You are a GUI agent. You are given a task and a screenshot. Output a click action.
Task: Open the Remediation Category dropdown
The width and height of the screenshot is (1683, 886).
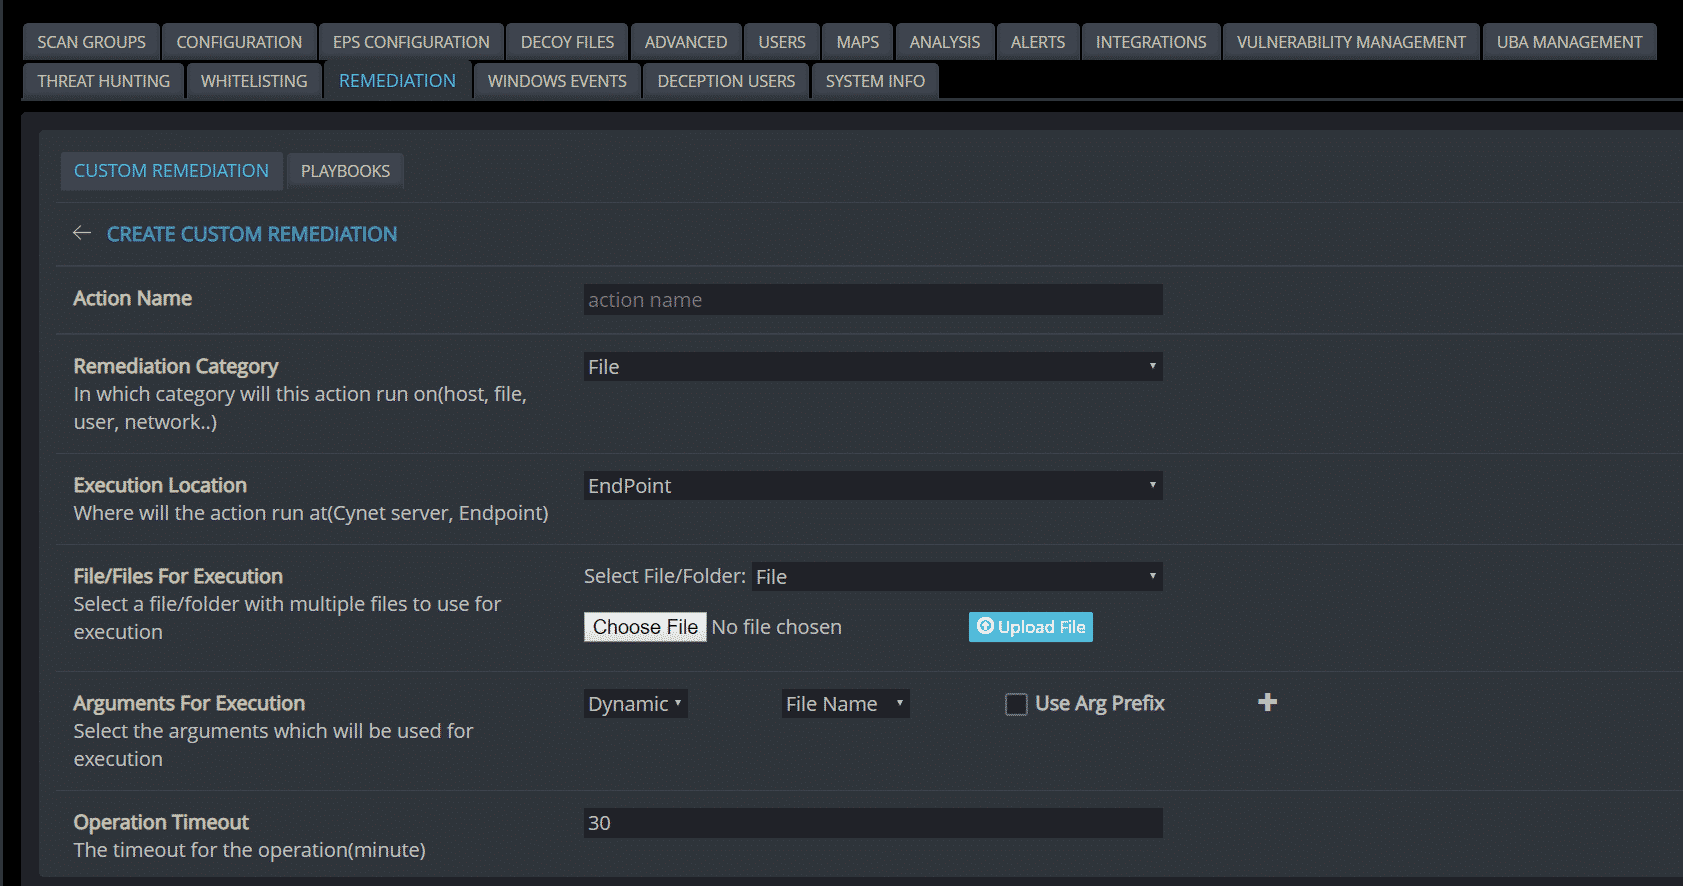coord(873,367)
